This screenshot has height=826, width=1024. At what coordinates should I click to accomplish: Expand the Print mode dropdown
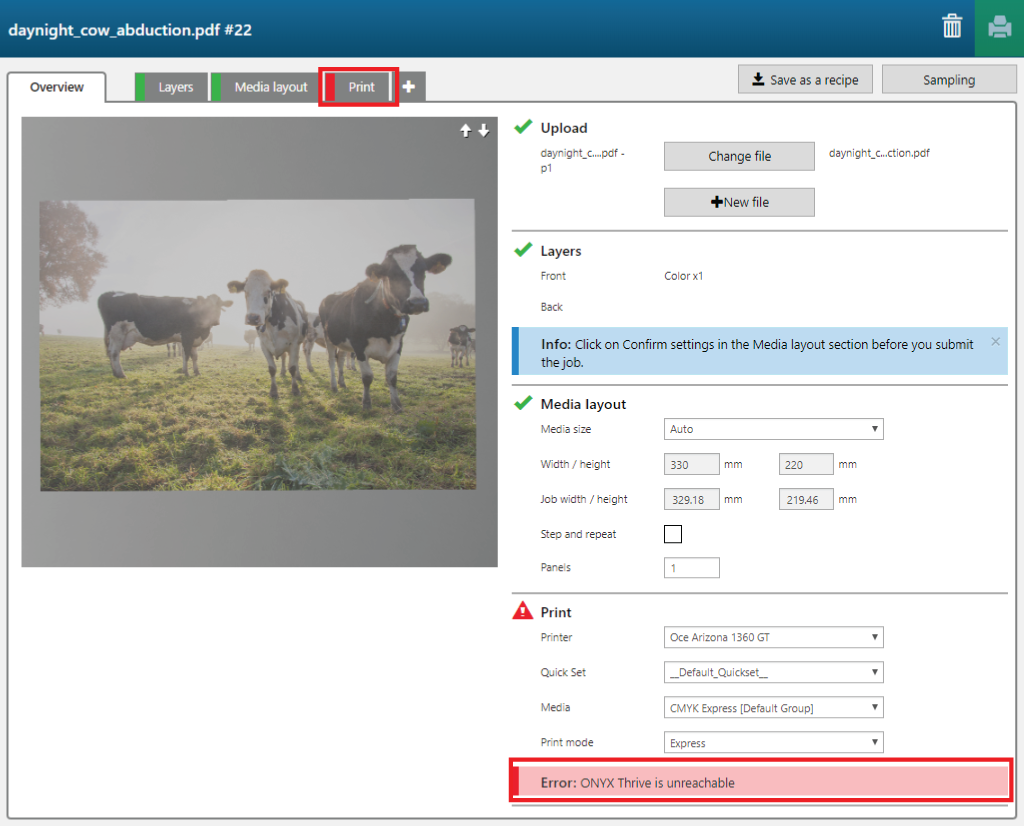773,742
